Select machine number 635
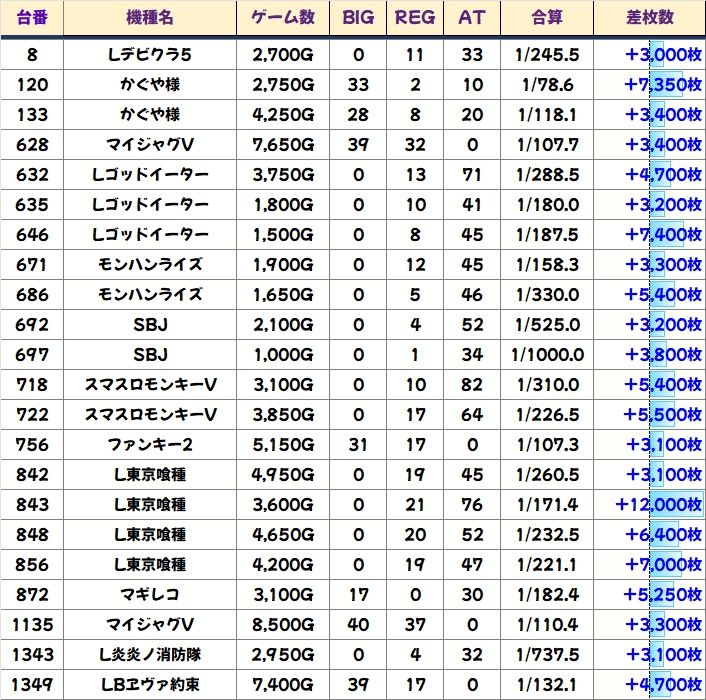706x700 pixels. coord(32,205)
